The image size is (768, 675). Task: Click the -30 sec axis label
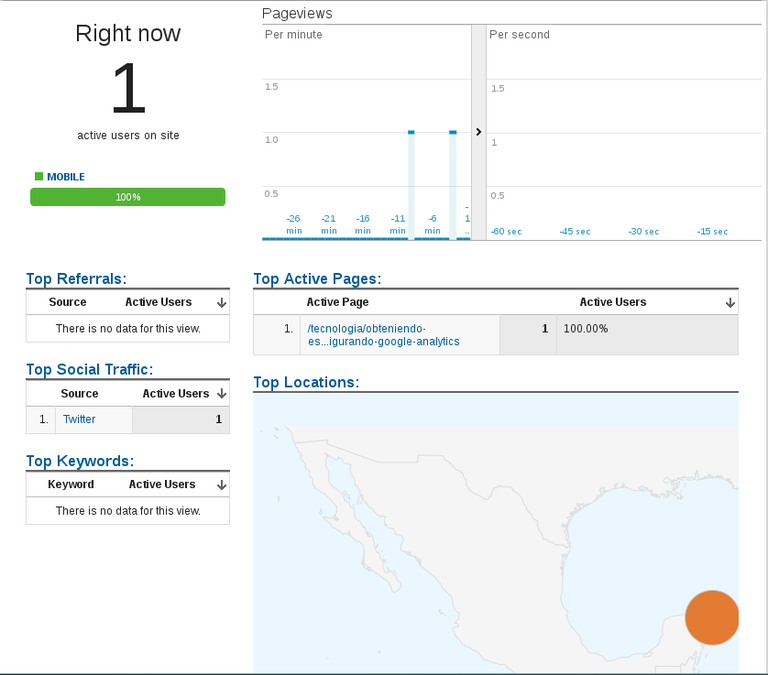tap(644, 231)
